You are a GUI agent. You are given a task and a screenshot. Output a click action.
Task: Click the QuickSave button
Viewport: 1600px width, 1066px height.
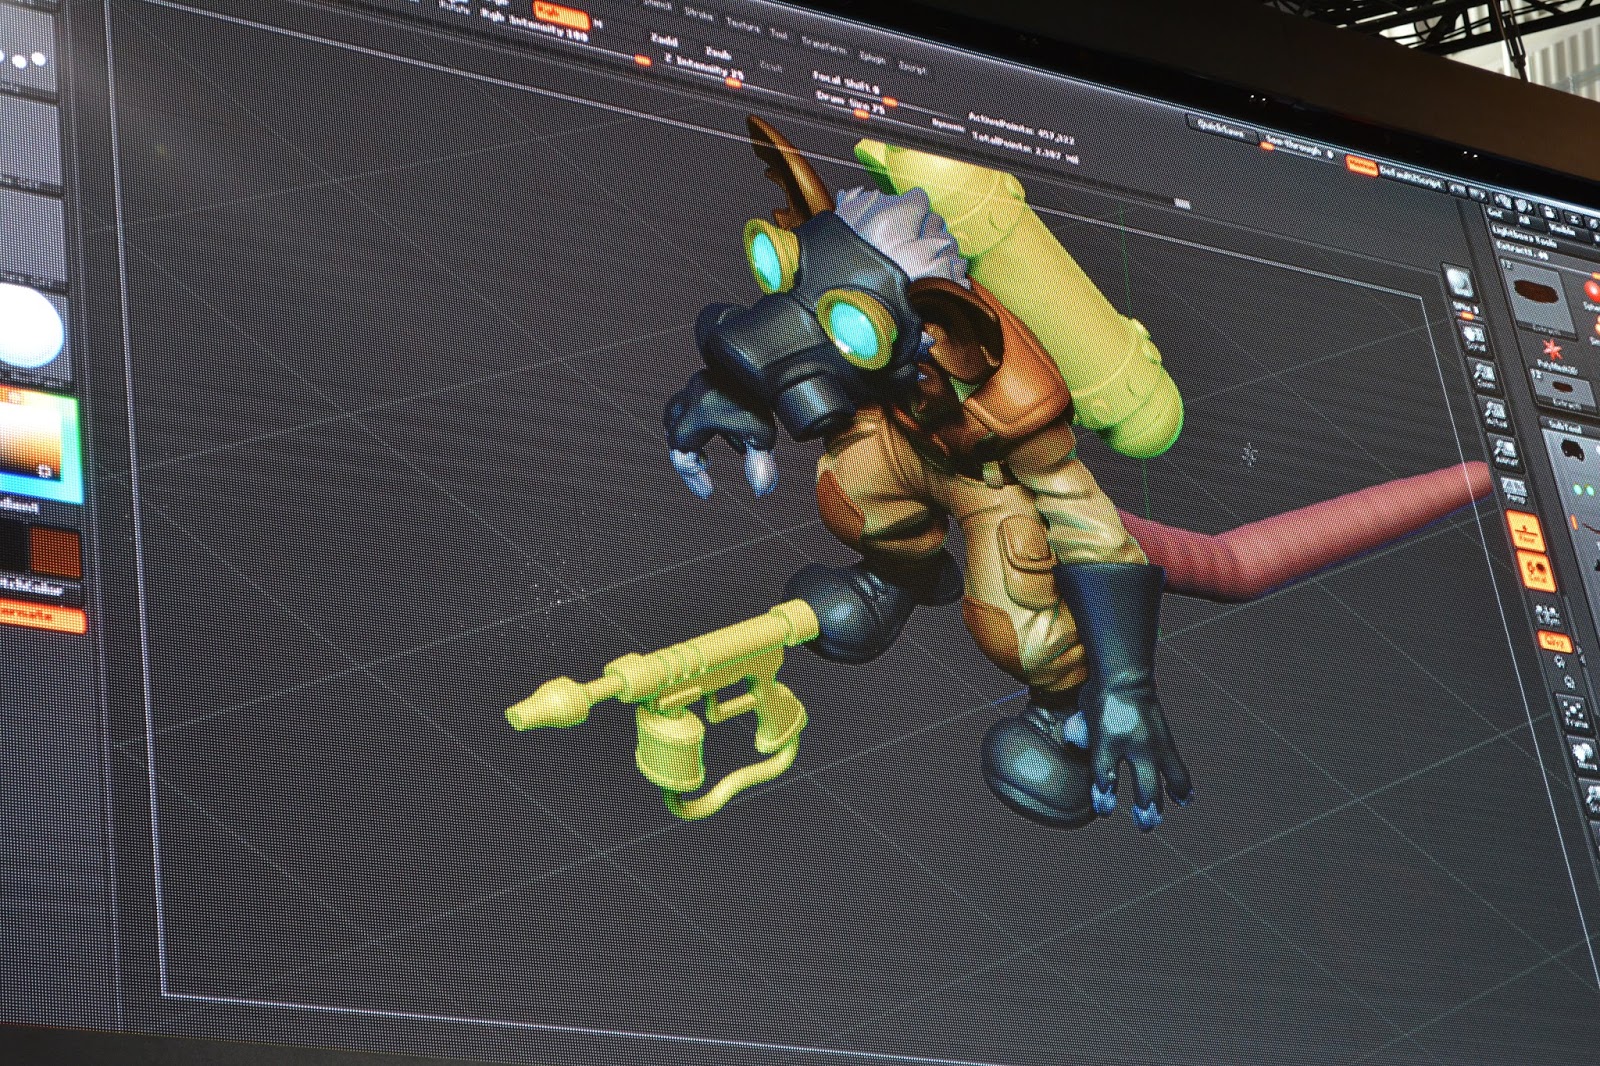pos(1222,127)
